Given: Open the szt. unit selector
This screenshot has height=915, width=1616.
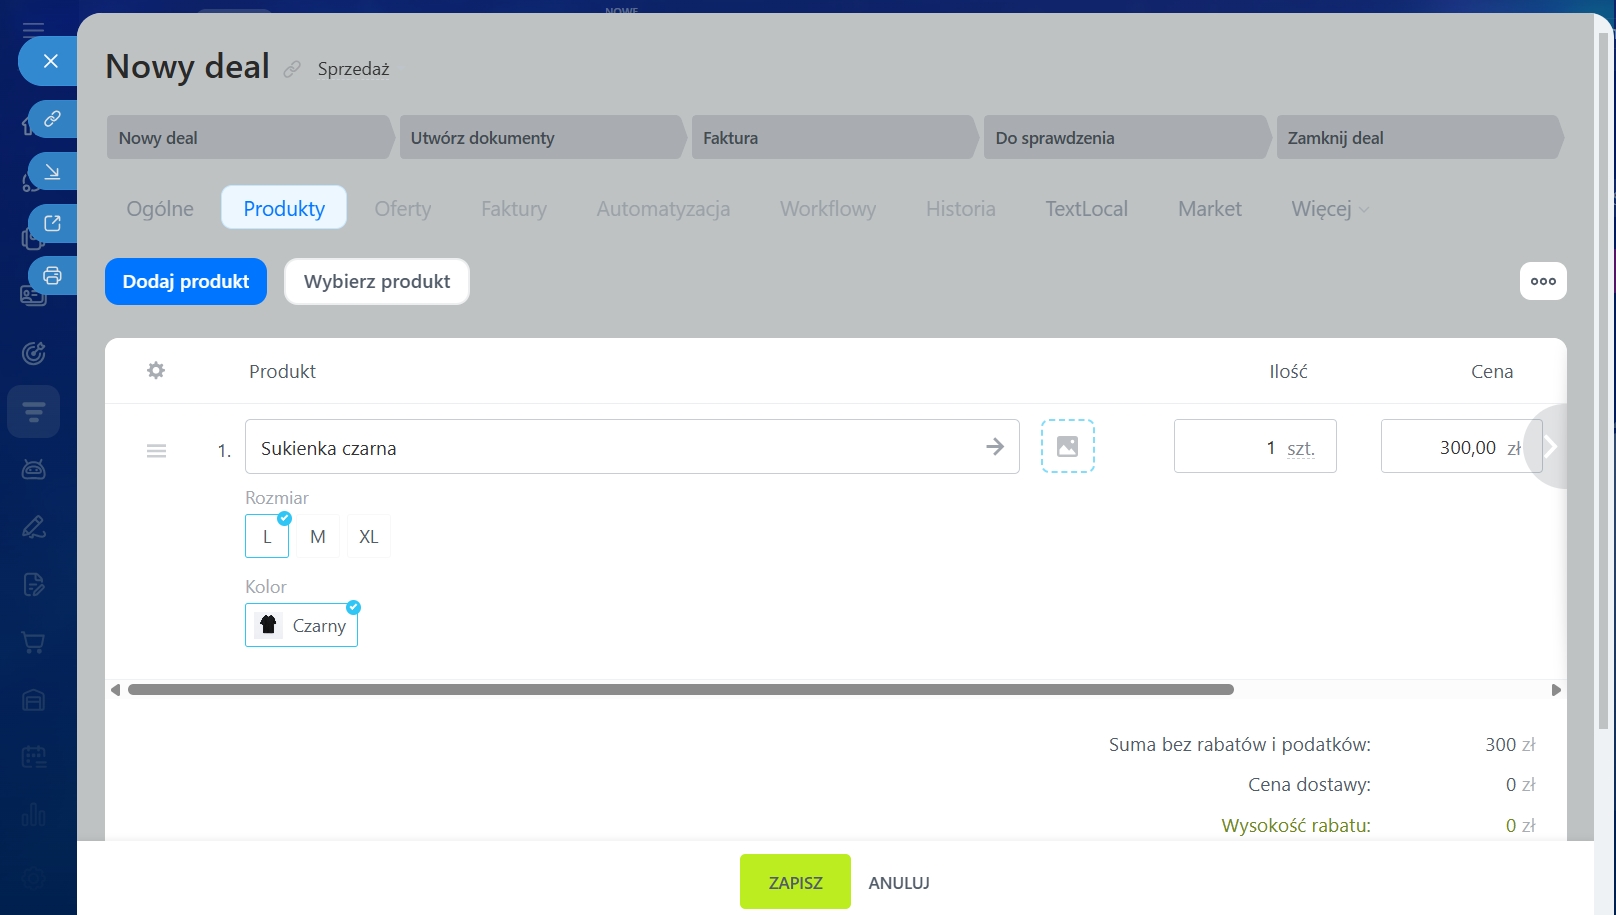Looking at the screenshot, I should click(x=1300, y=448).
